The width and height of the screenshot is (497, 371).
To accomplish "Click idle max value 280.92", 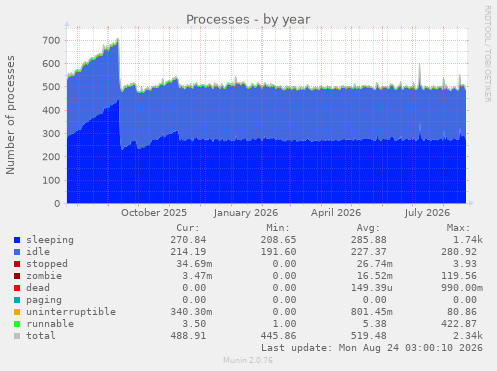I will 459,252.
